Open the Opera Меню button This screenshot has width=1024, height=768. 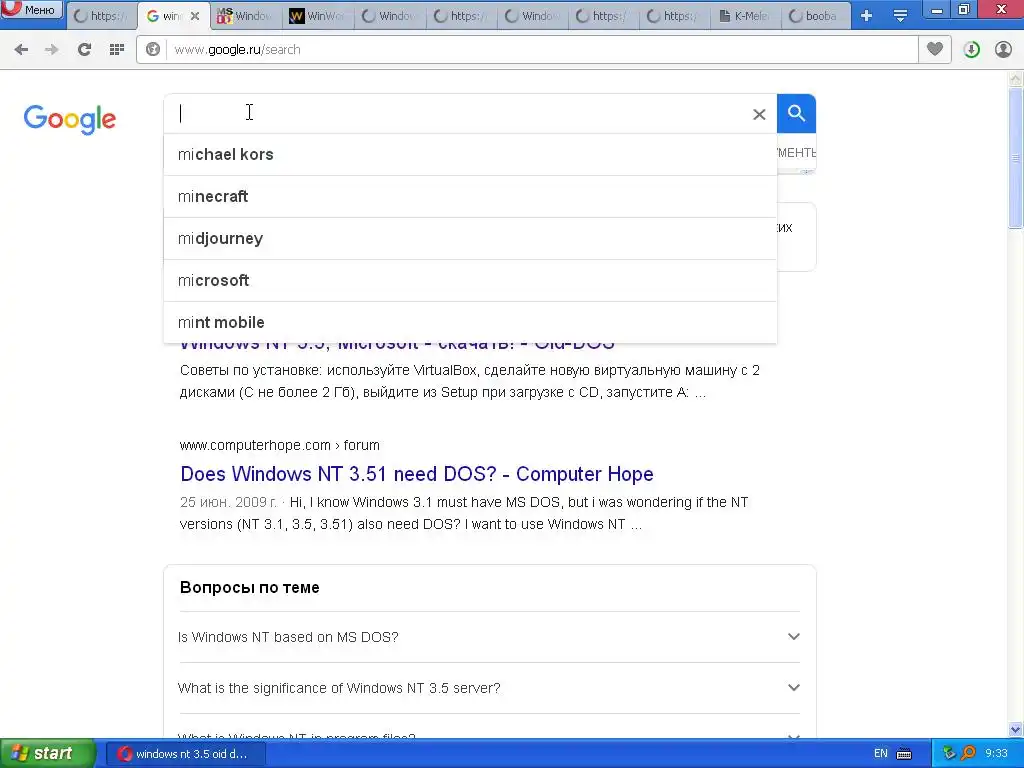point(31,10)
